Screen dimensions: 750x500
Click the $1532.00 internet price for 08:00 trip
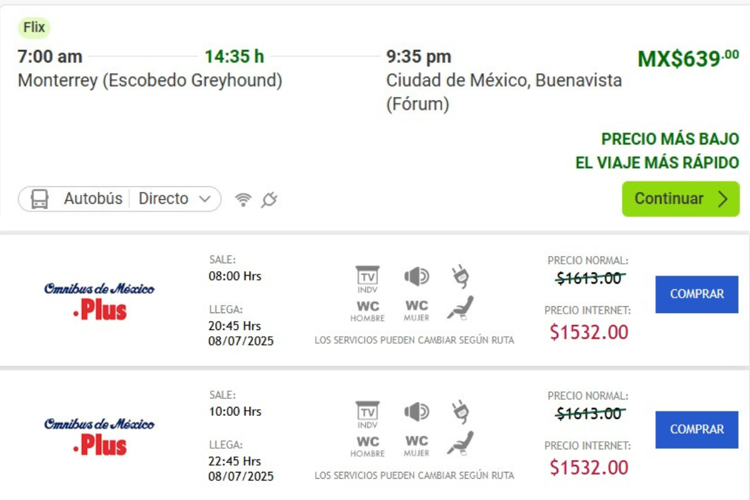(589, 332)
